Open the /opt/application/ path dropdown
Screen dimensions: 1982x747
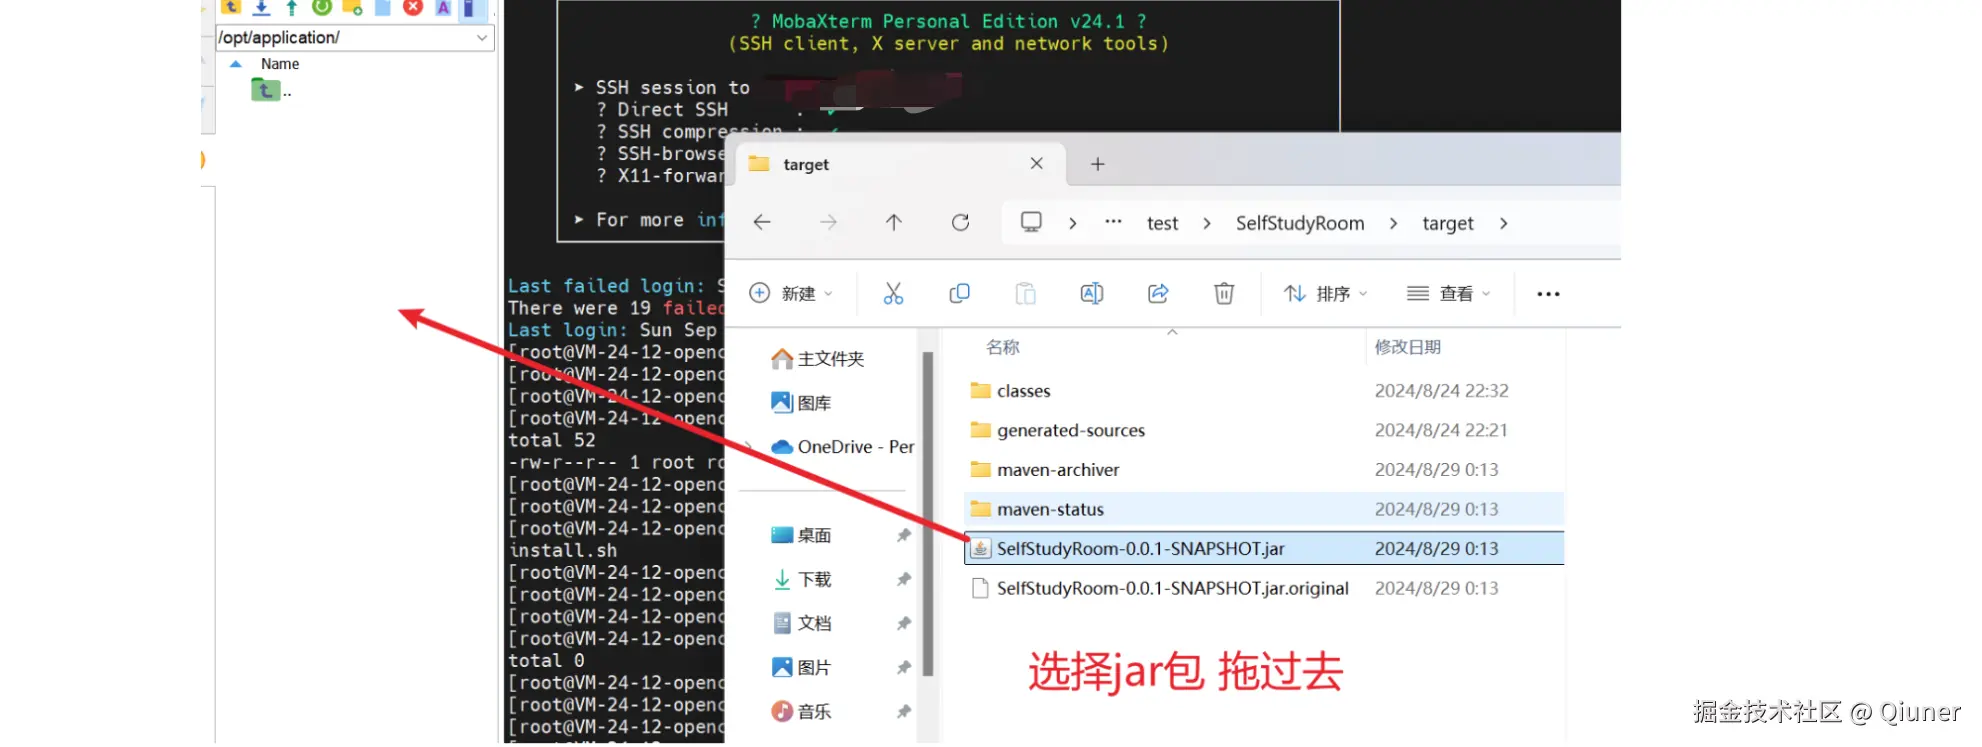(482, 38)
